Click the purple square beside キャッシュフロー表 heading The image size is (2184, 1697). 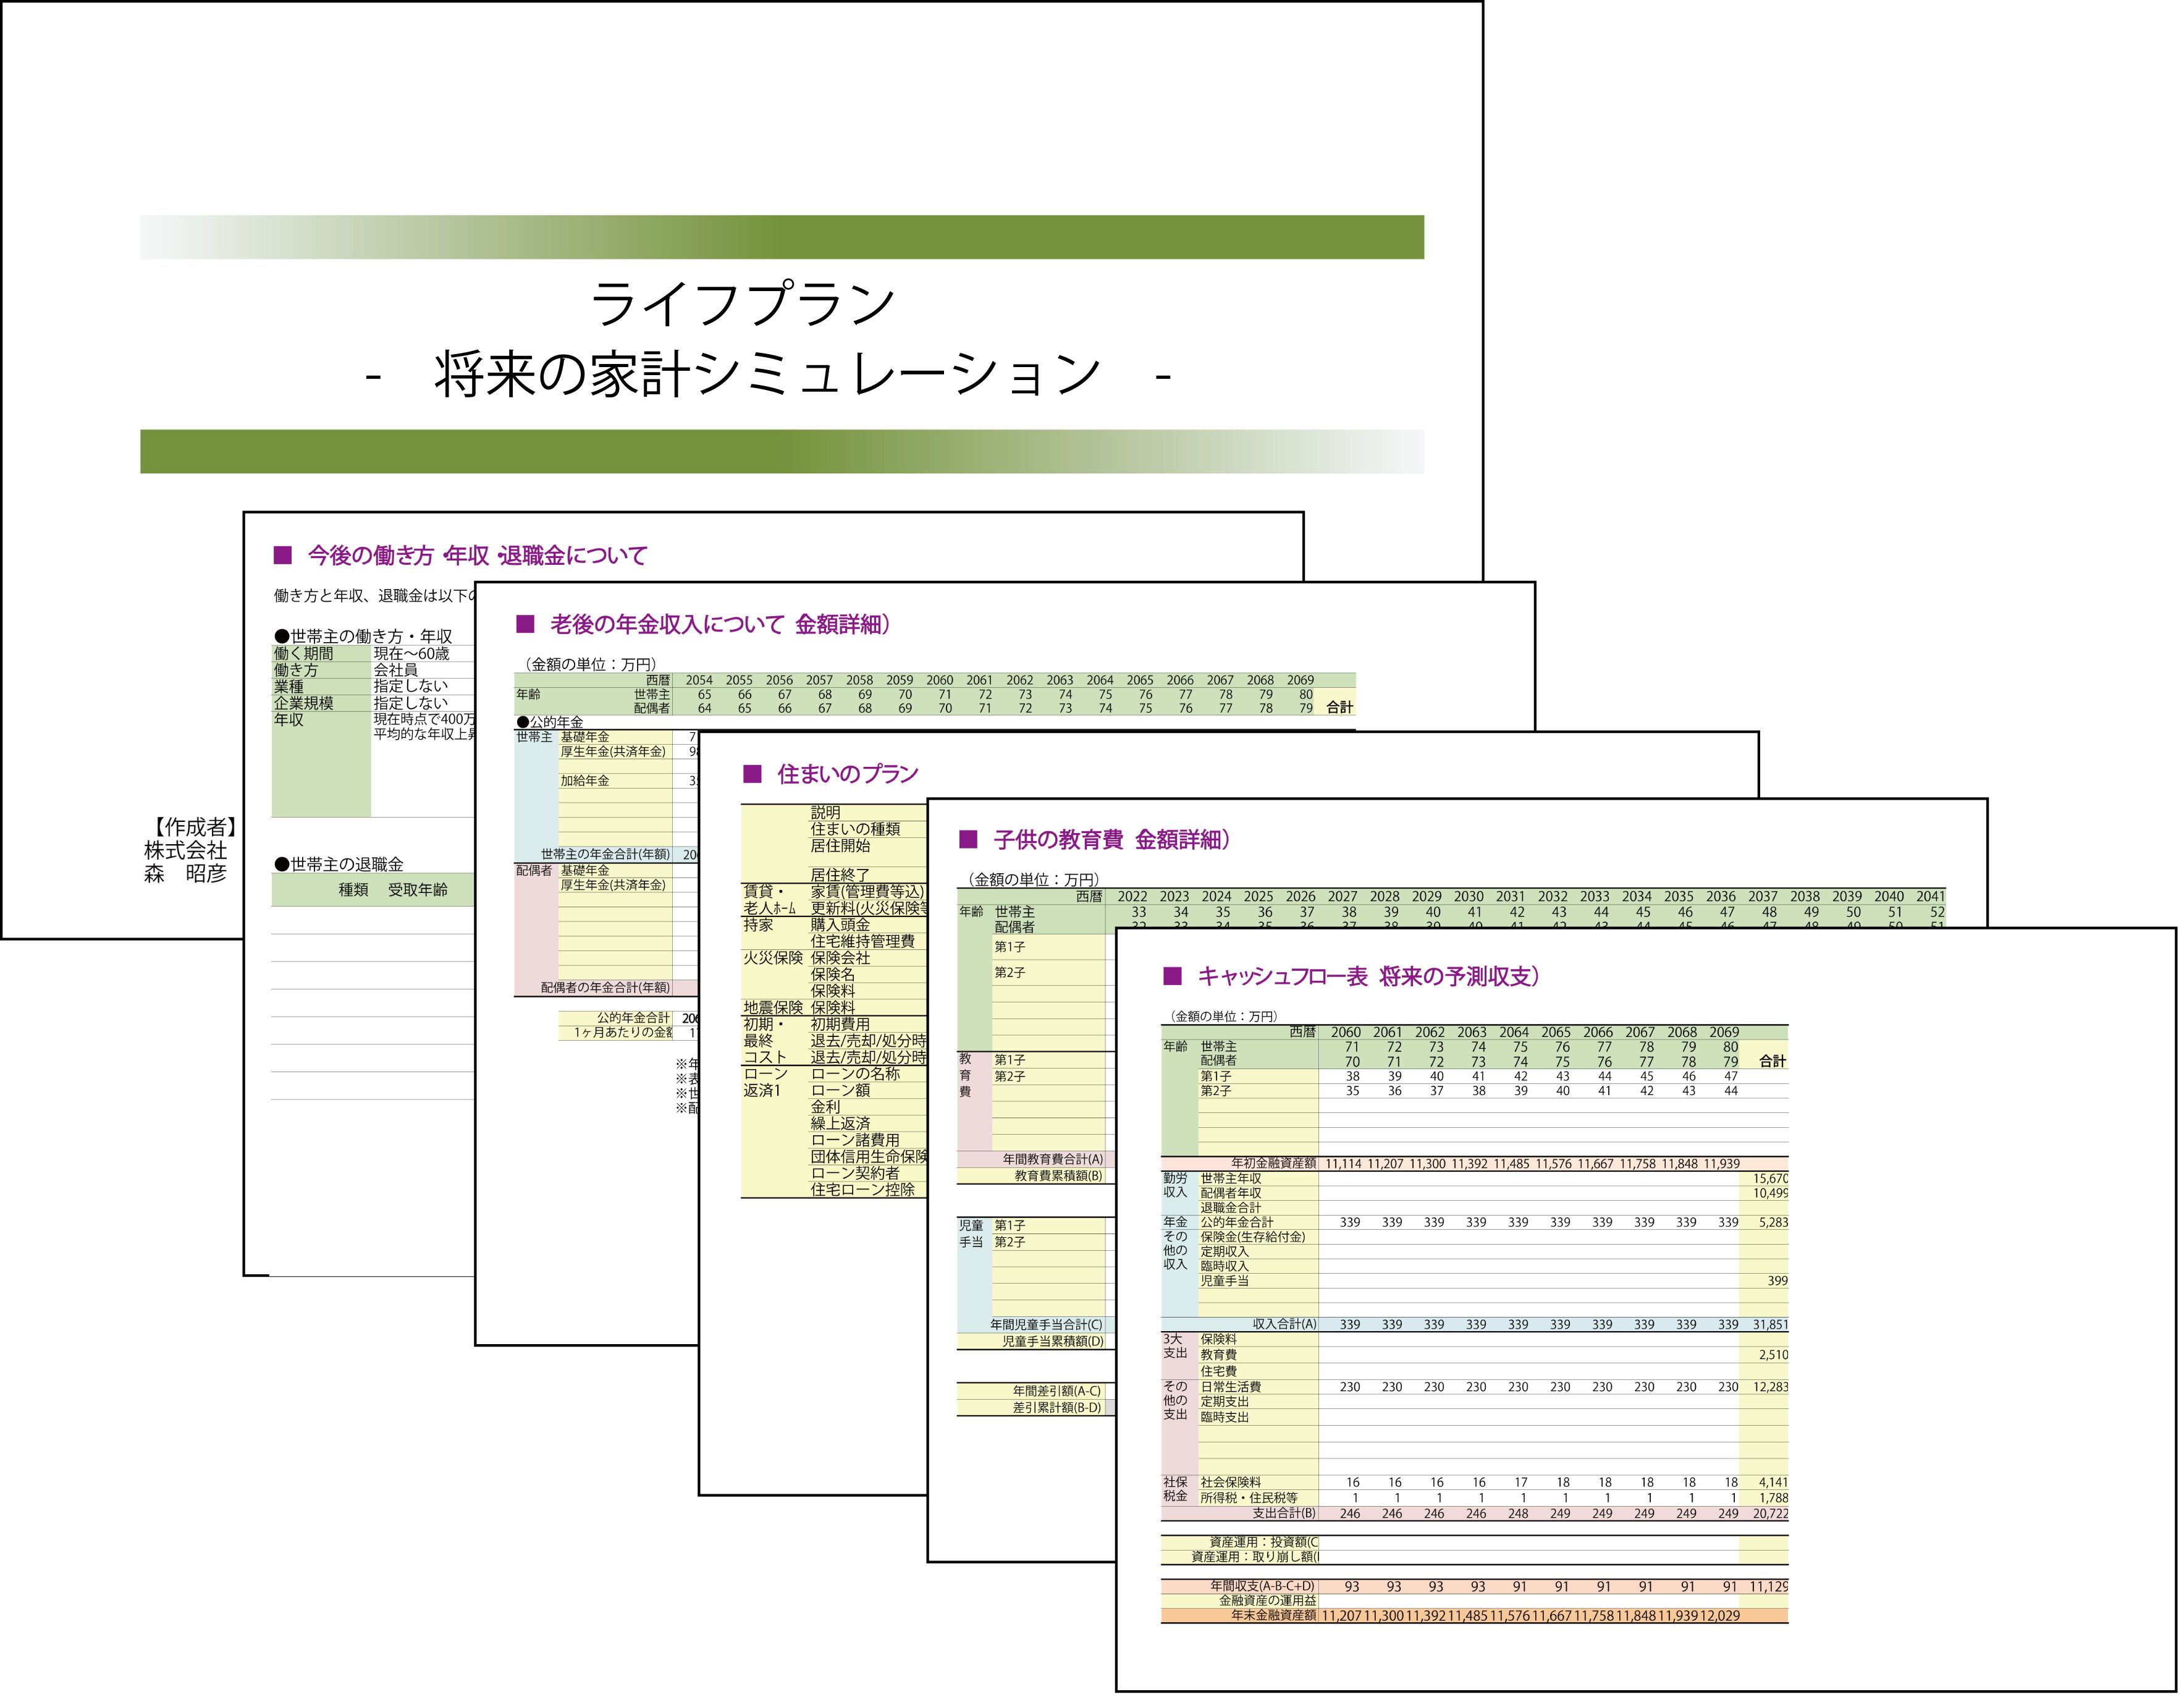pos(1173,976)
